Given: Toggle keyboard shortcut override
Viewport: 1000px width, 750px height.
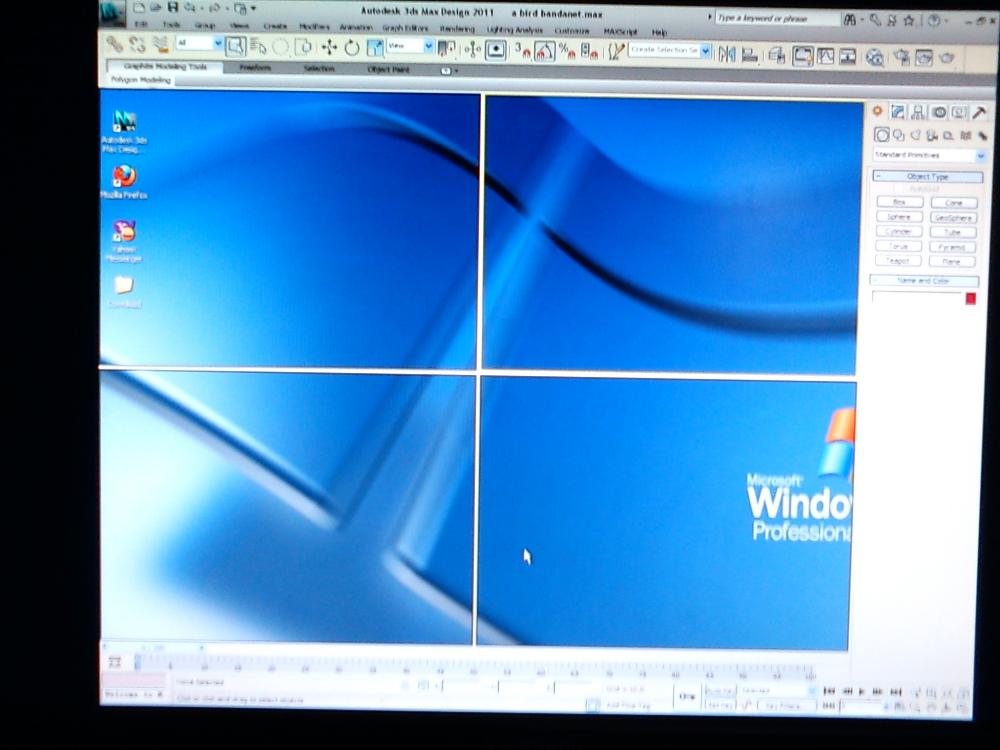Looking at the screenshot, I should click(496, 49).
